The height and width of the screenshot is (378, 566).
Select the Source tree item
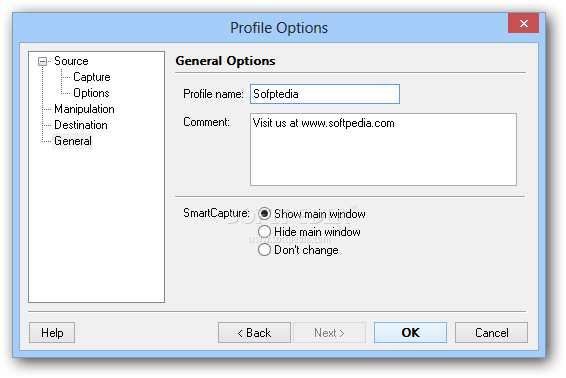click(71, 61)
